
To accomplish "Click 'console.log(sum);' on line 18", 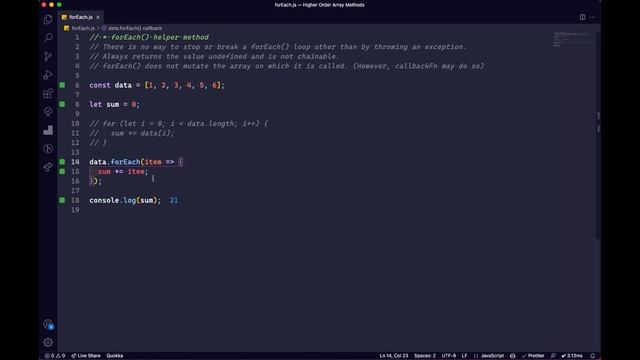I will [125, 200].
